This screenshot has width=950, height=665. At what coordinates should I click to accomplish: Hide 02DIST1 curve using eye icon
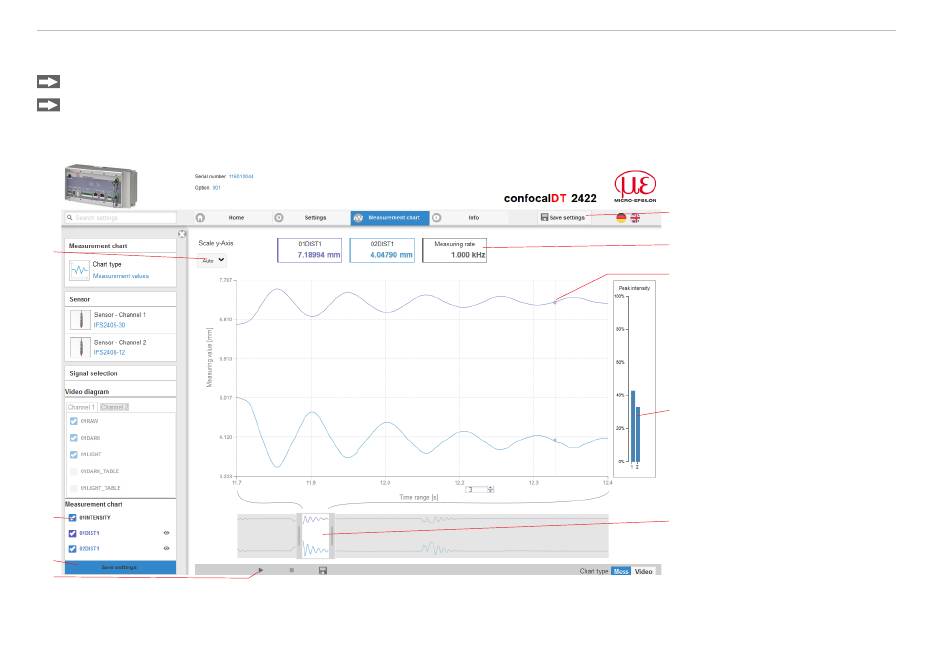[x=167, y=549]
